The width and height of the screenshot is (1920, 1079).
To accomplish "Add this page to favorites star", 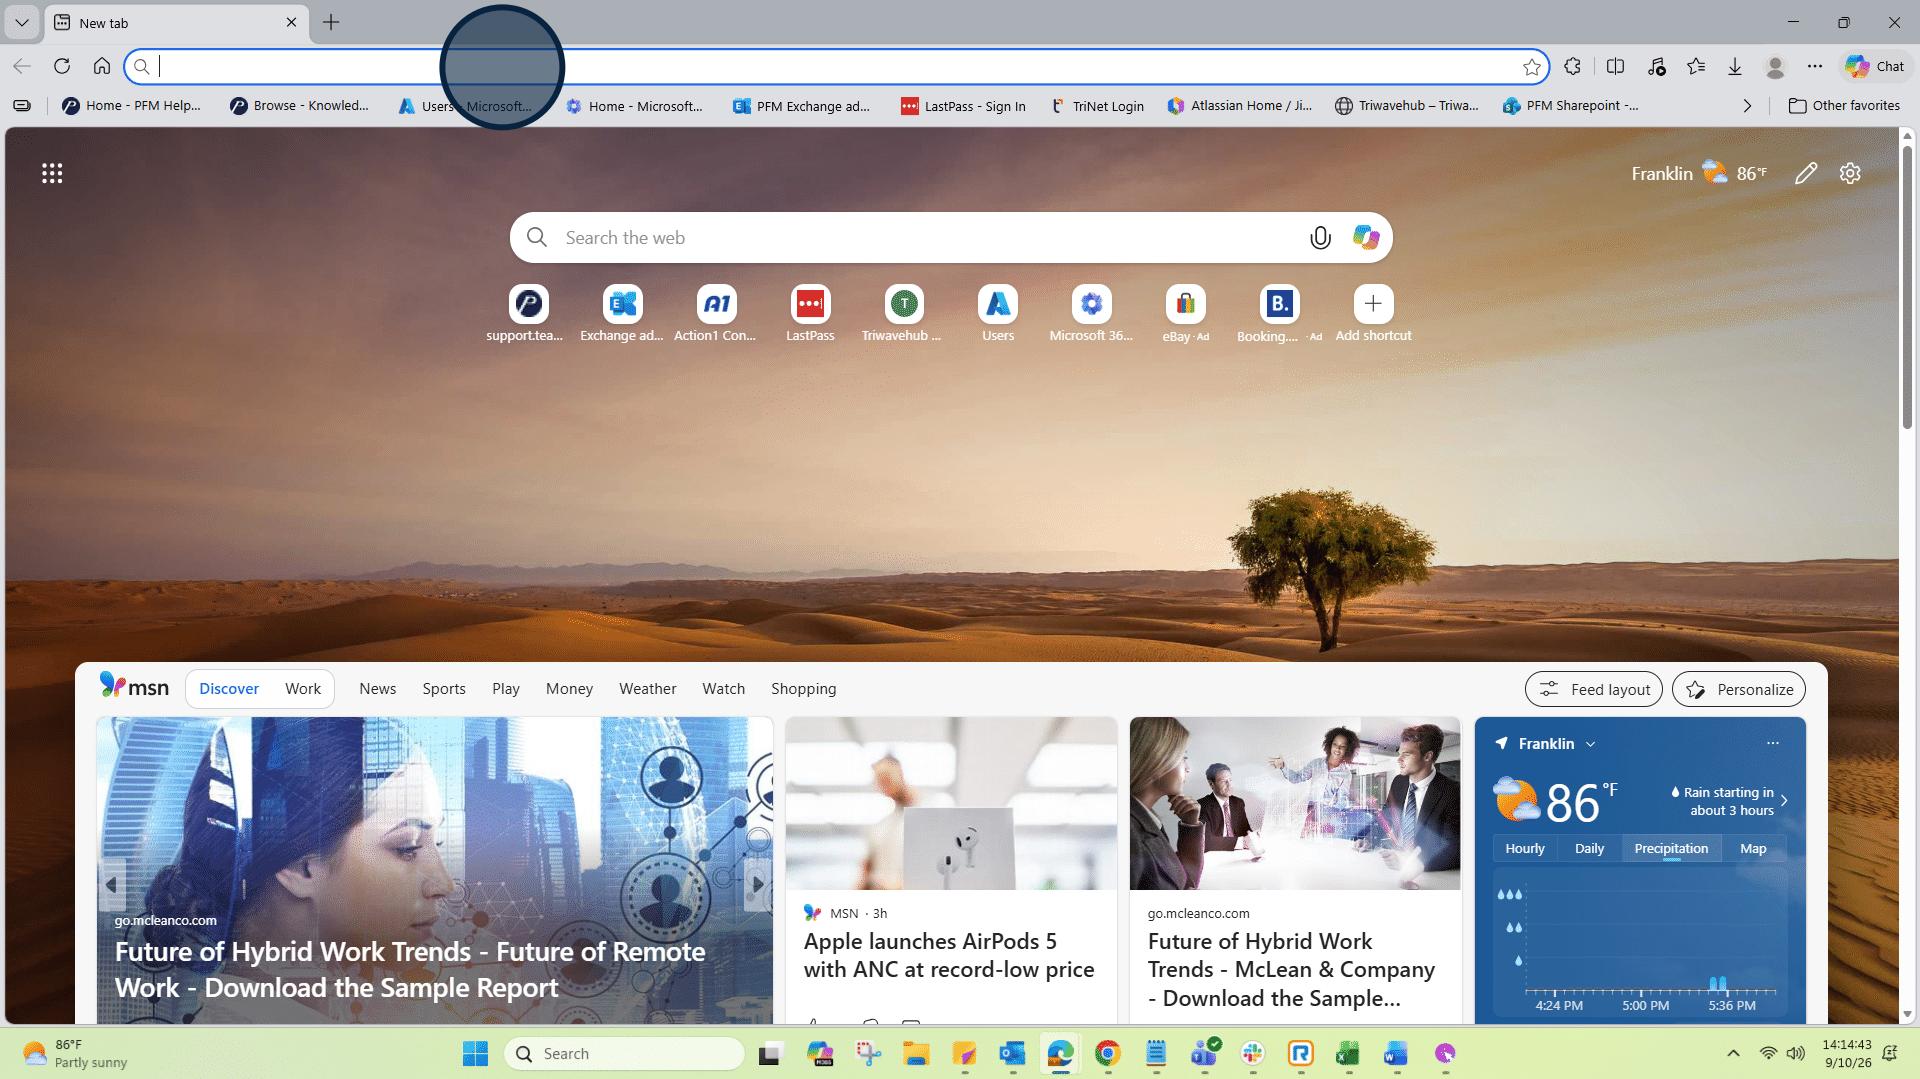I will click(x=1531, y=67).
